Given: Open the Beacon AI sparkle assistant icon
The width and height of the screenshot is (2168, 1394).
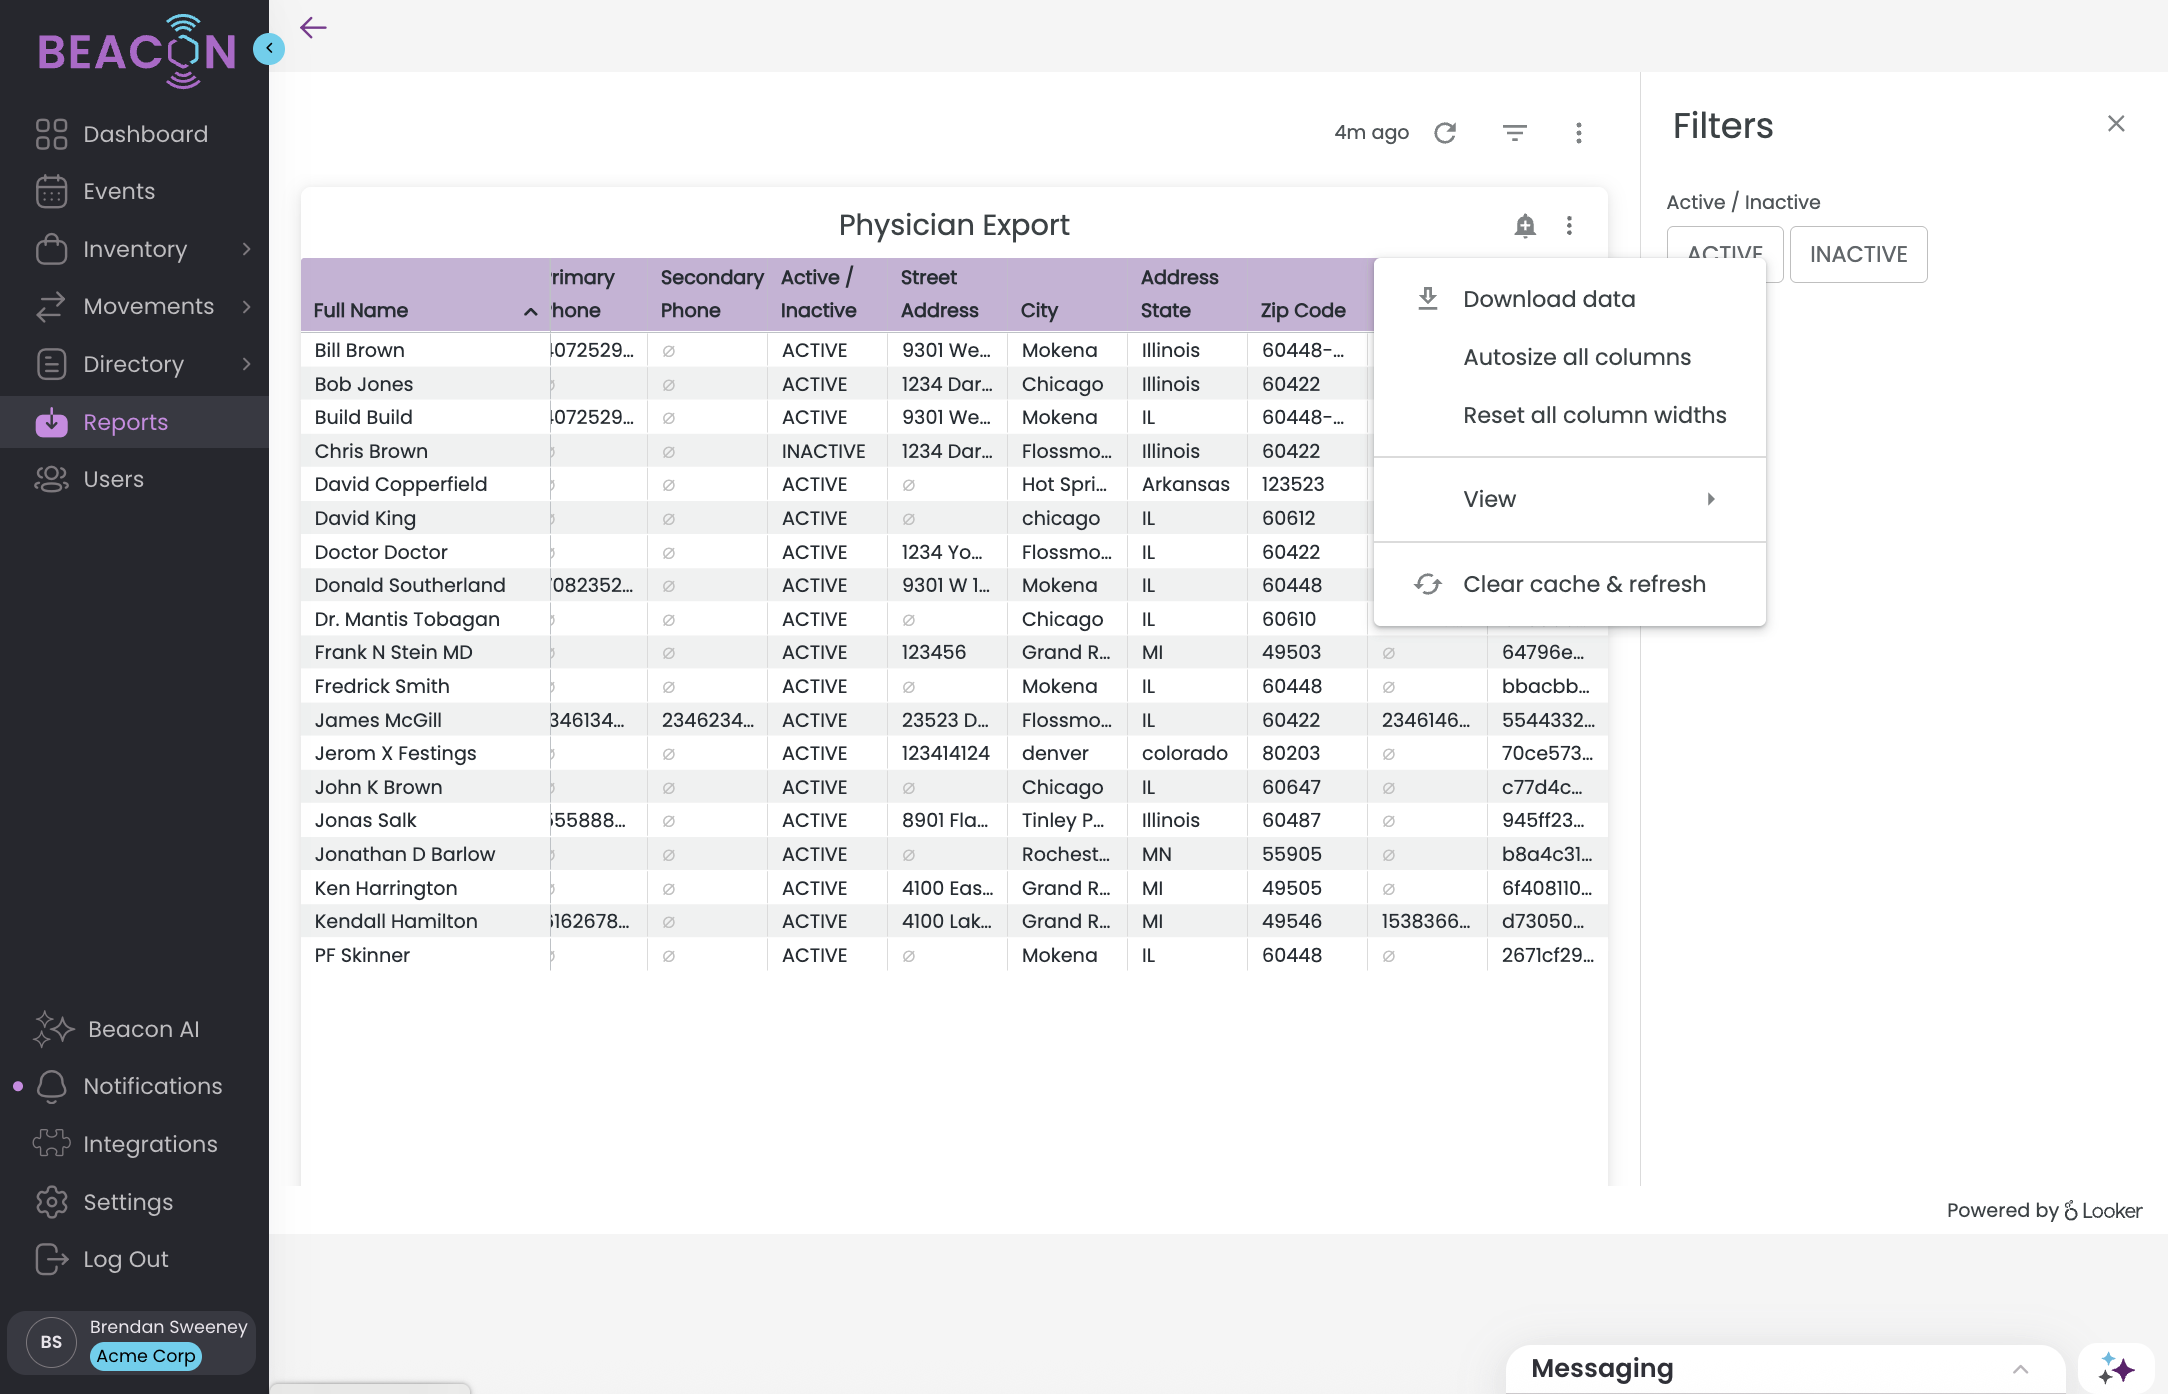Looking at the screenshot, I should coord(2115,1368).
